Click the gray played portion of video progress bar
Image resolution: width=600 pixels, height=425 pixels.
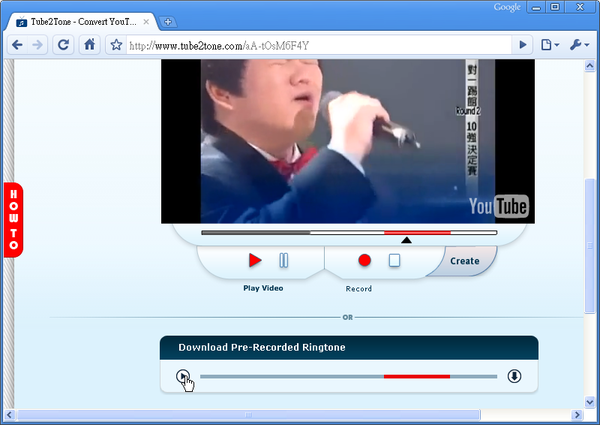(256, 233)
